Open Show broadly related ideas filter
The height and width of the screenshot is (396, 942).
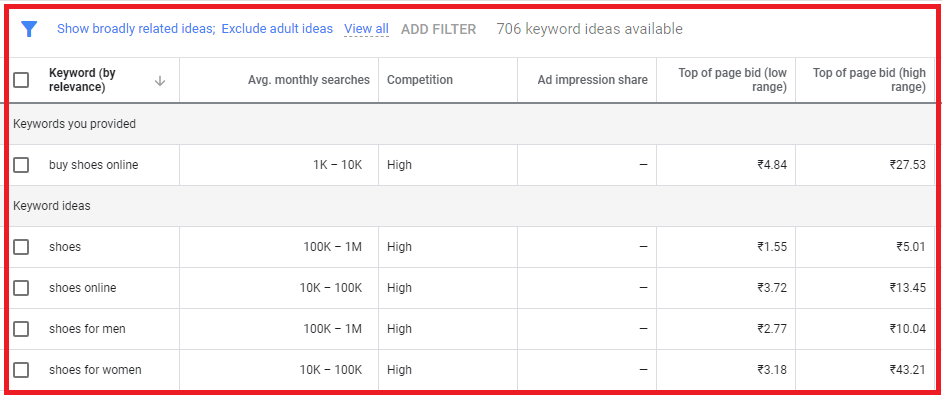point(136,29)
